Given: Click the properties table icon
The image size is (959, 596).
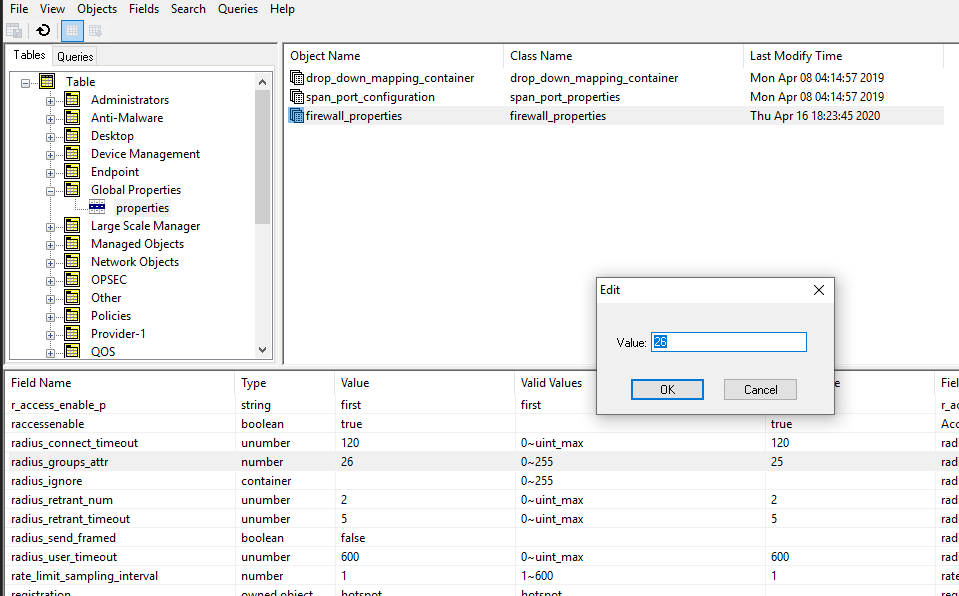Looking at the screenshot, I should pyautogui.click(x=97, y=207).
